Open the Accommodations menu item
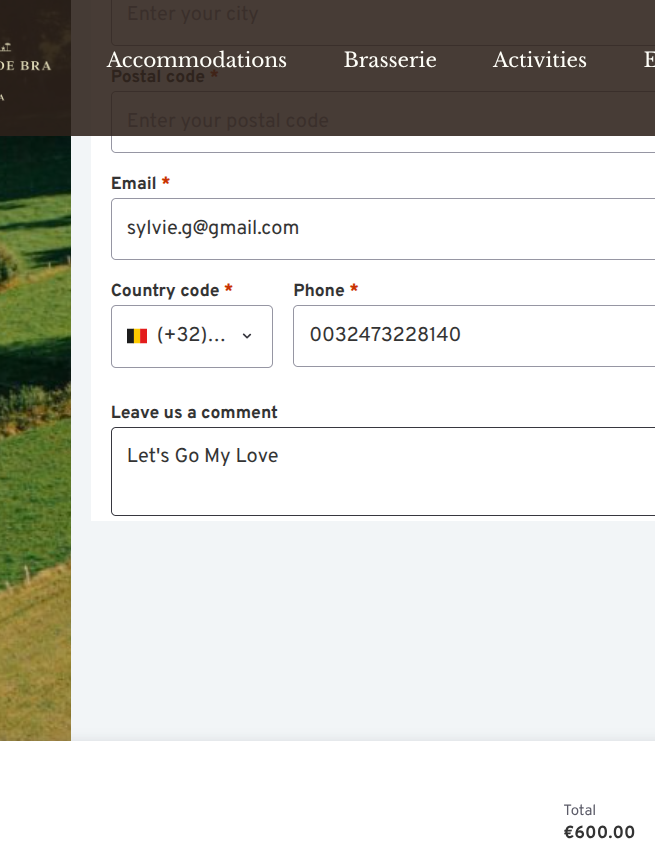The height and width of the screenshot is (853, 655). 196,60
